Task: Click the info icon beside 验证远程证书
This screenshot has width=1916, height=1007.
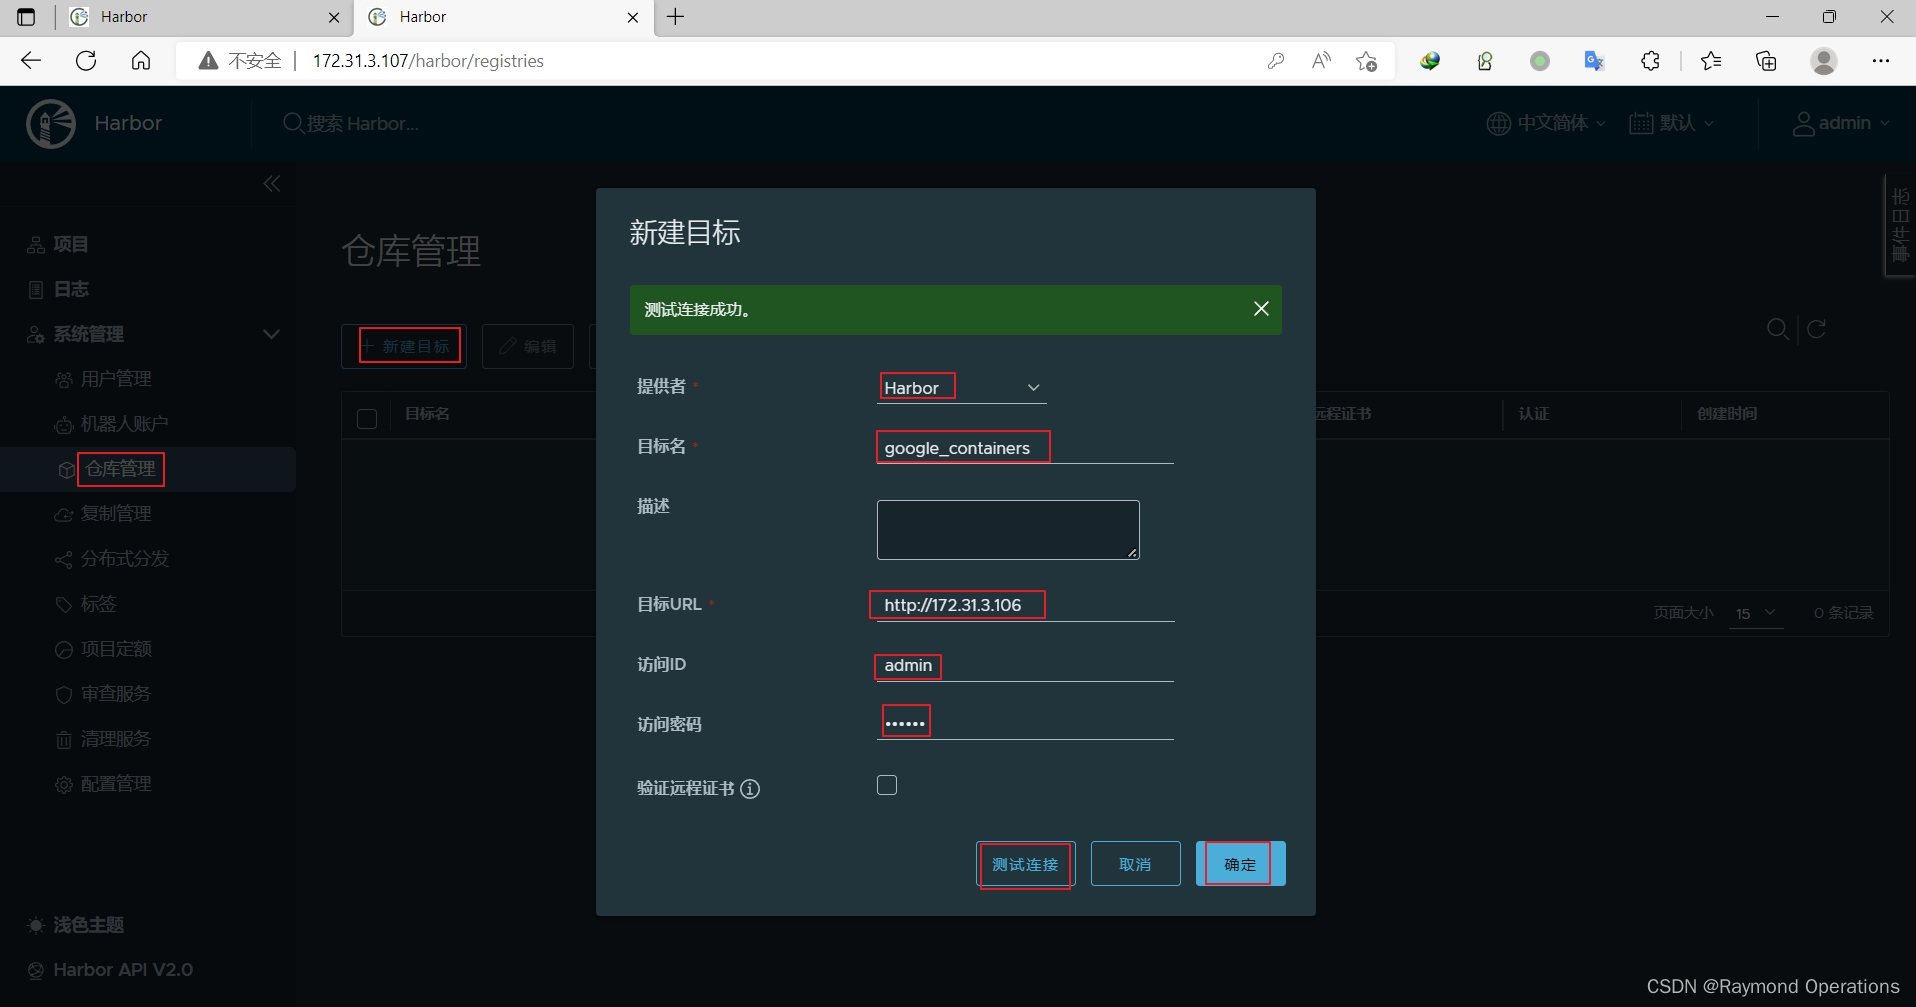Action: coord(750,789)
